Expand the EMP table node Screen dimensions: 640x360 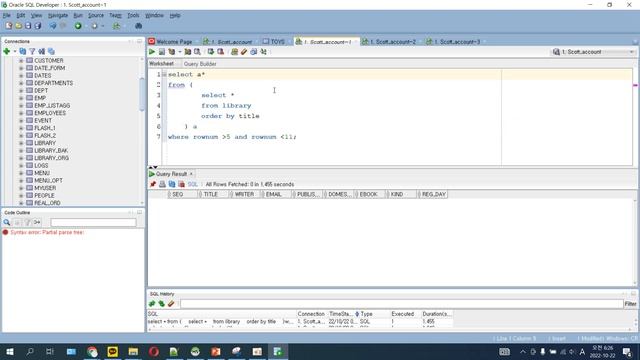point(21,98)
